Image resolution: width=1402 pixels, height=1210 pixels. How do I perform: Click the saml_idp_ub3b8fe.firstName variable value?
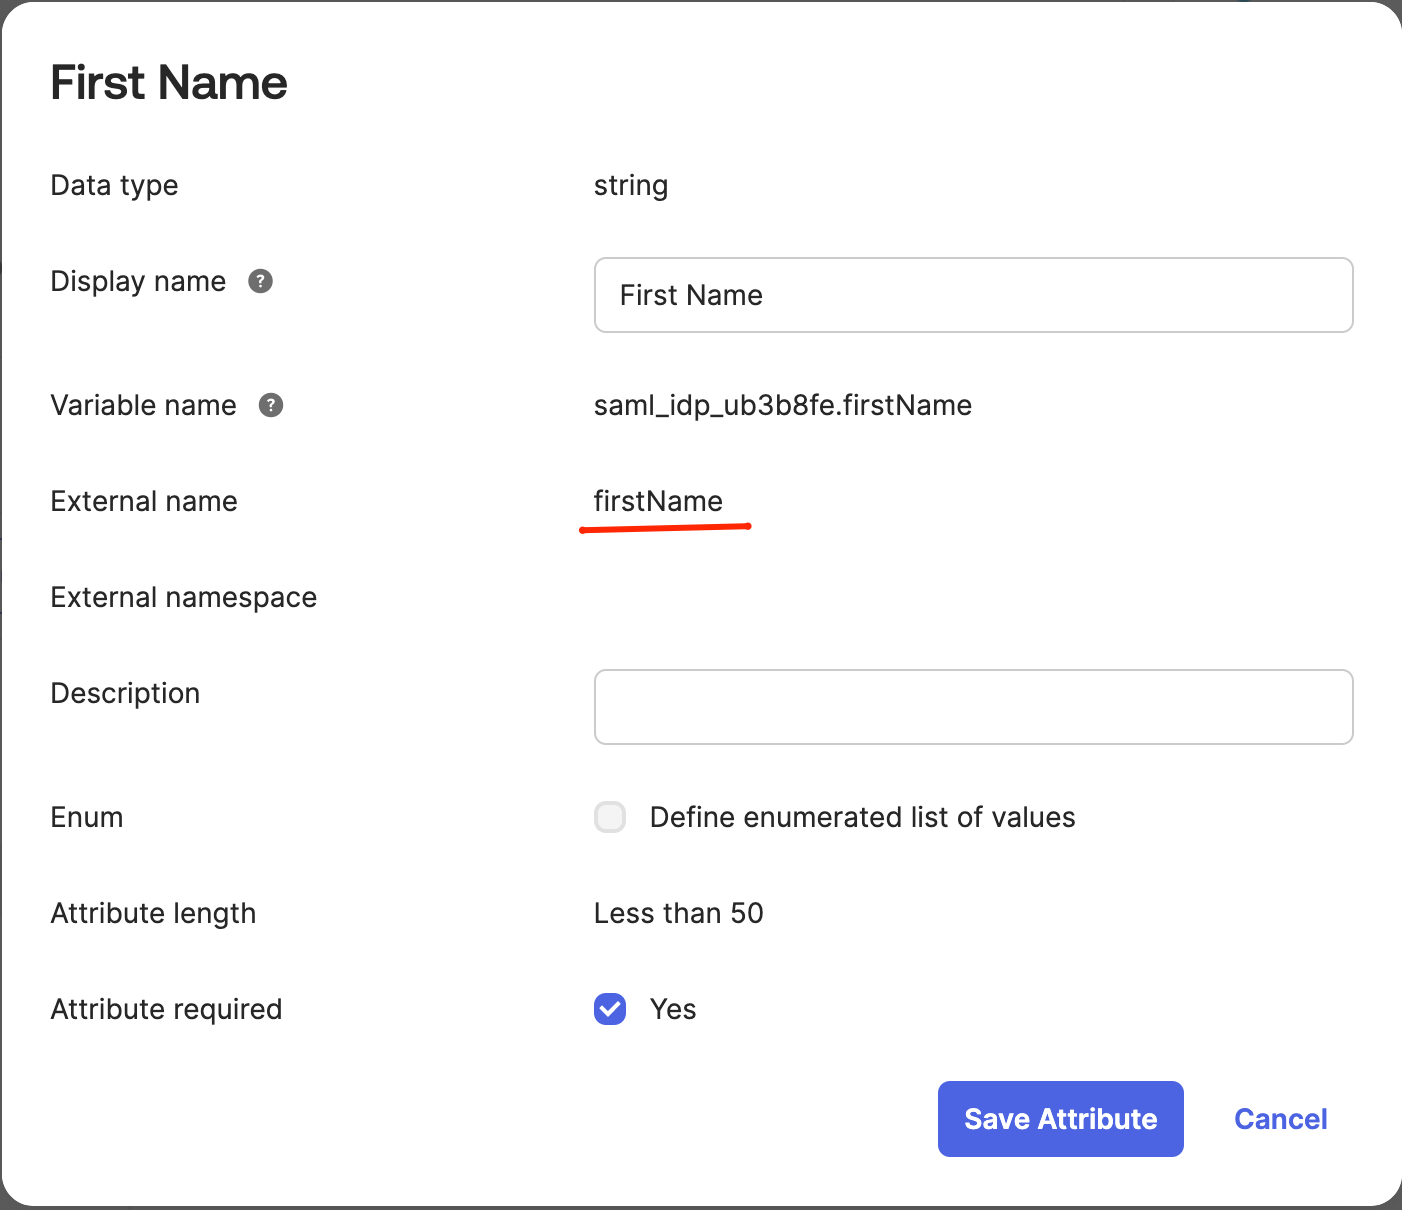tap(782, 405)
